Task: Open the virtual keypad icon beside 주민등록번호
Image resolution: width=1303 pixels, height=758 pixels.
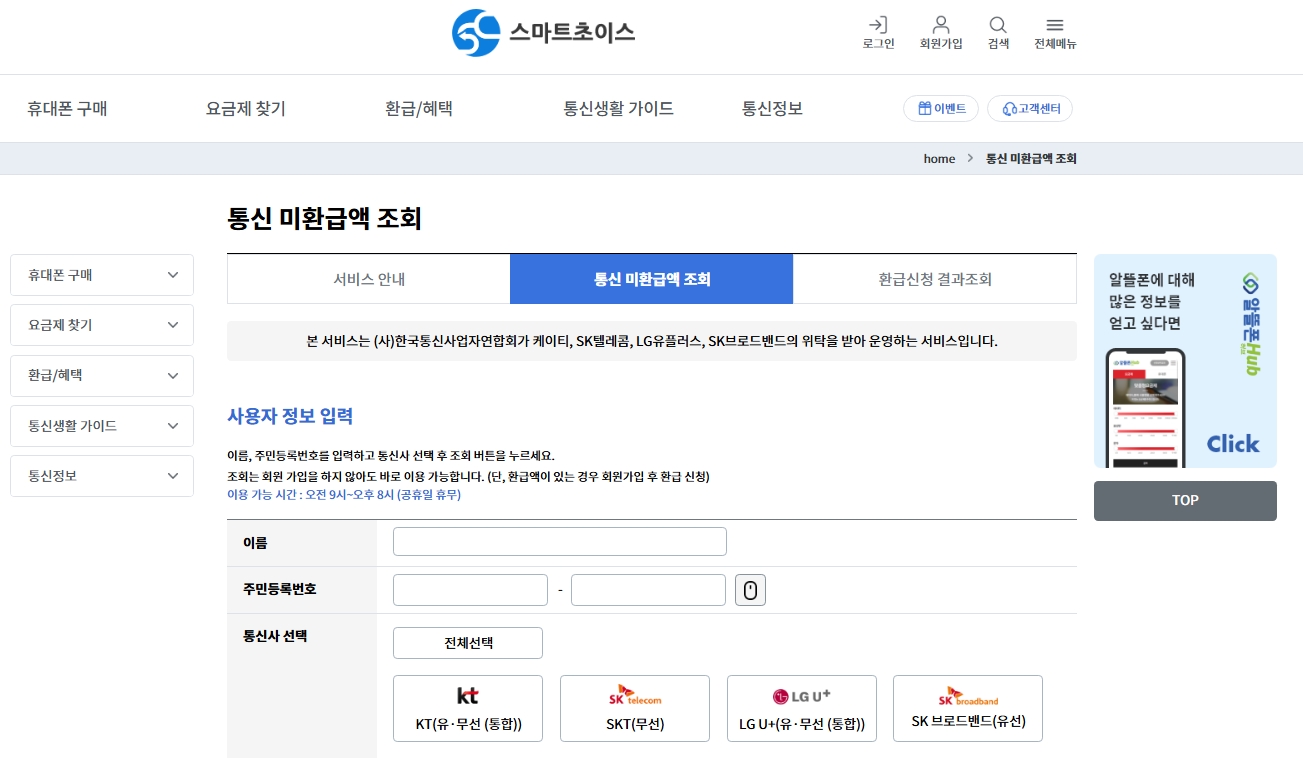Action: pyautogui.click(x=750, y=589)
